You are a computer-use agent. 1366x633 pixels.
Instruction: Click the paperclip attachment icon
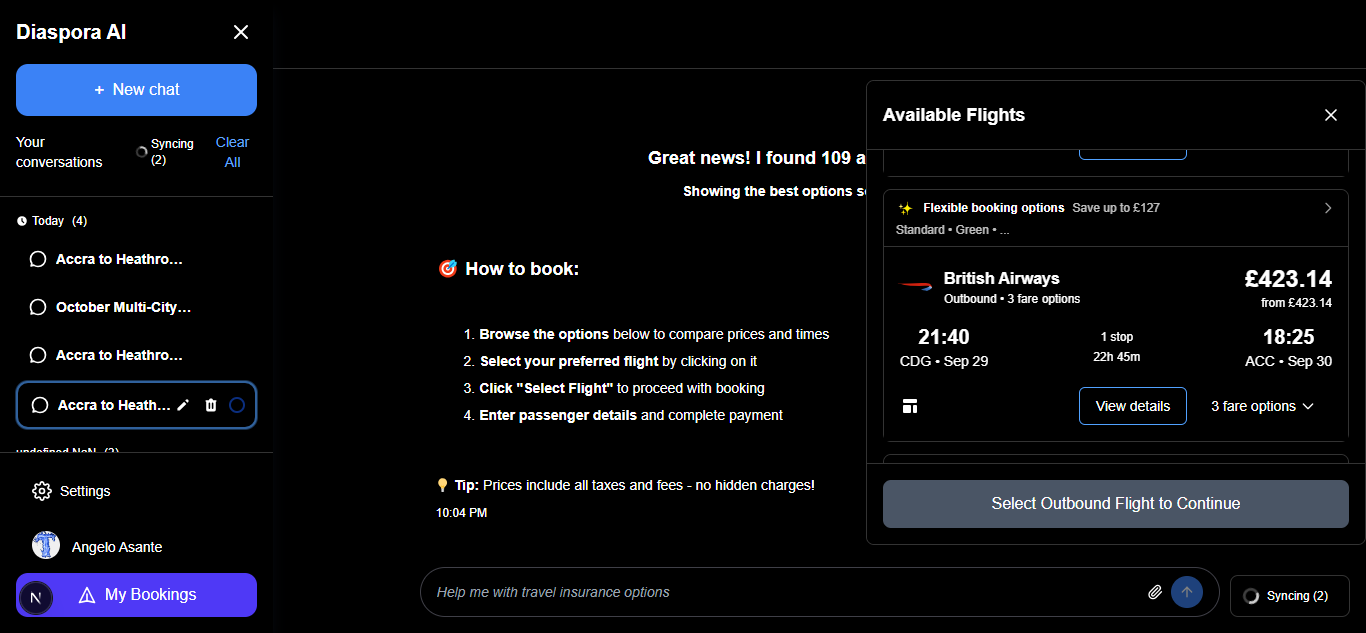(1155, 592)
